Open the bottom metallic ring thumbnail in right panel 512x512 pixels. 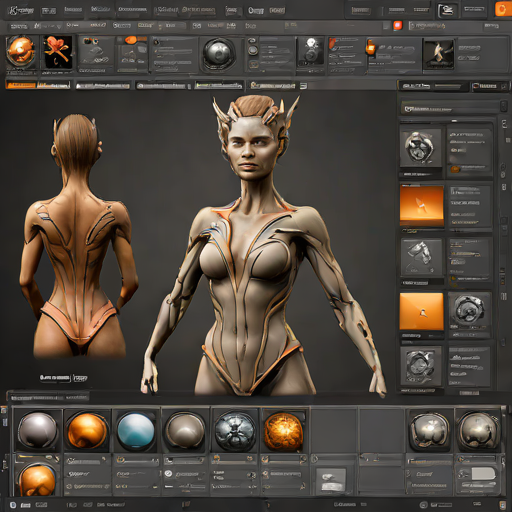(420, 365)
